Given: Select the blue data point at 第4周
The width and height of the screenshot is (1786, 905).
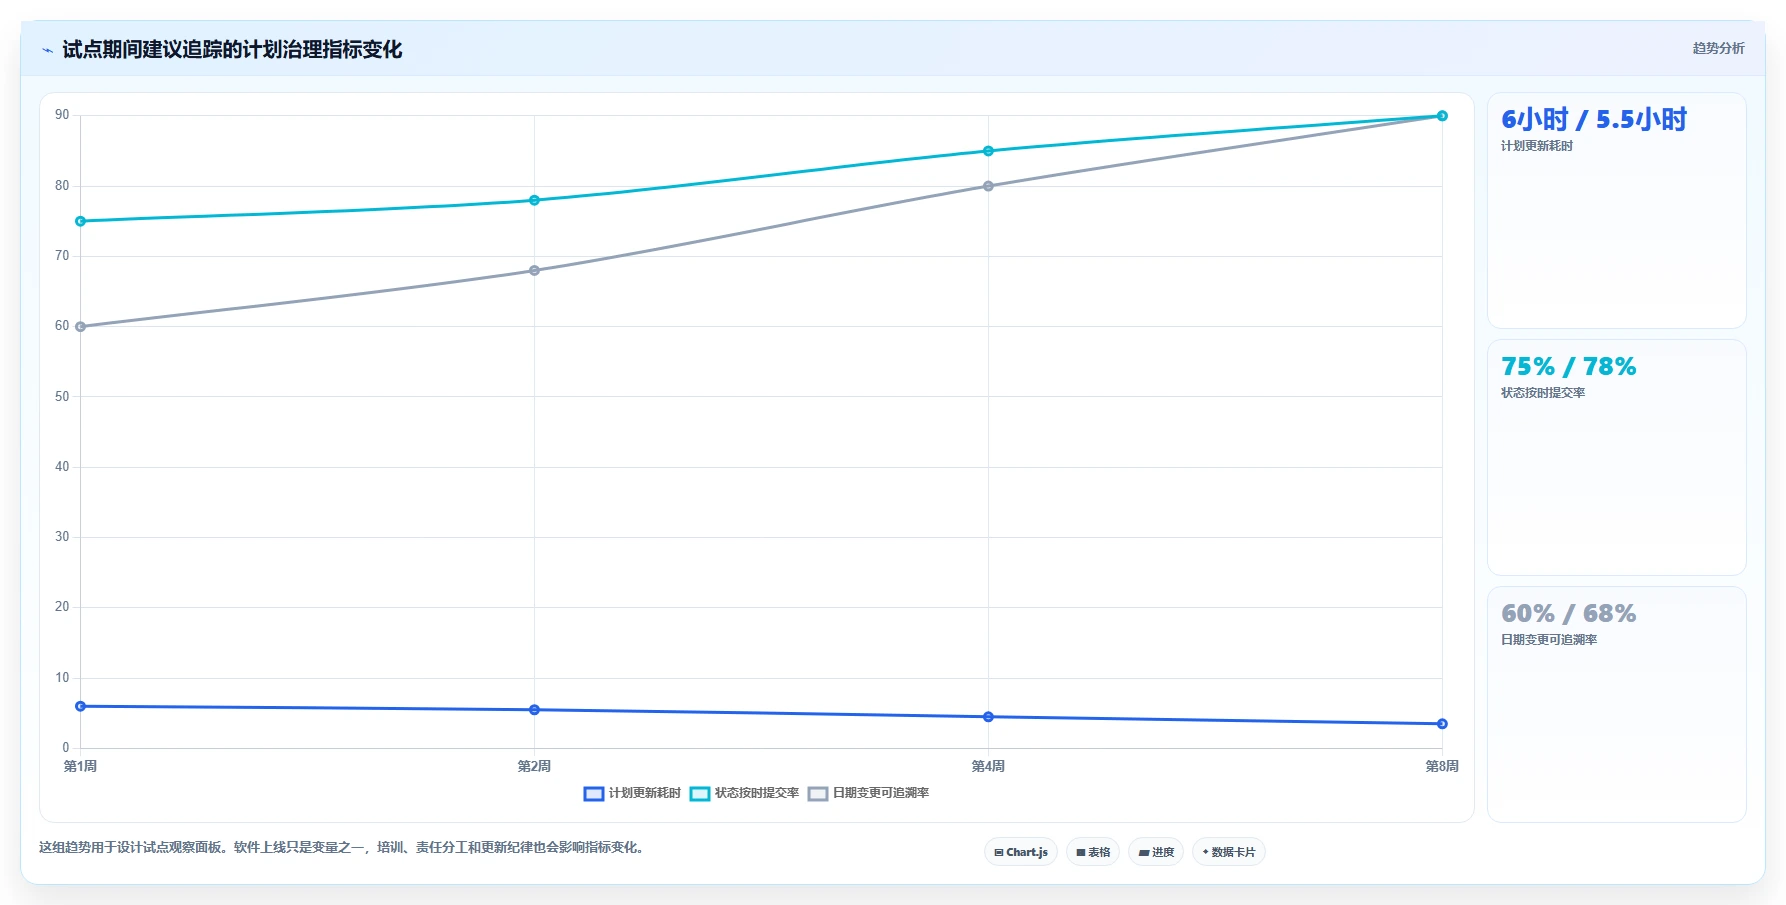Looking at the screenshot, I should (988, 717).
